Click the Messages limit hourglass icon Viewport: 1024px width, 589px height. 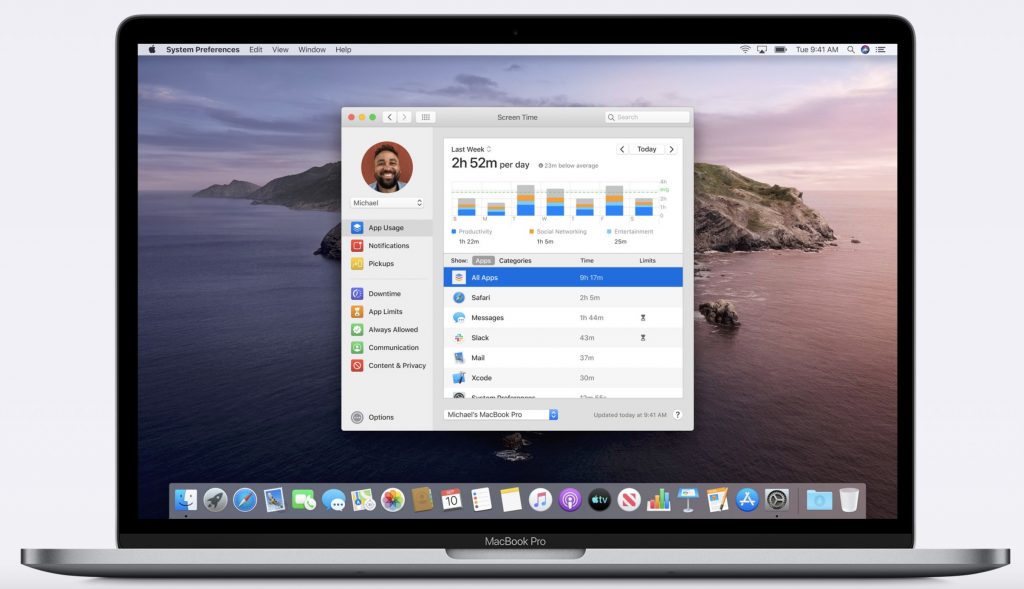click(x=643, y=318)
